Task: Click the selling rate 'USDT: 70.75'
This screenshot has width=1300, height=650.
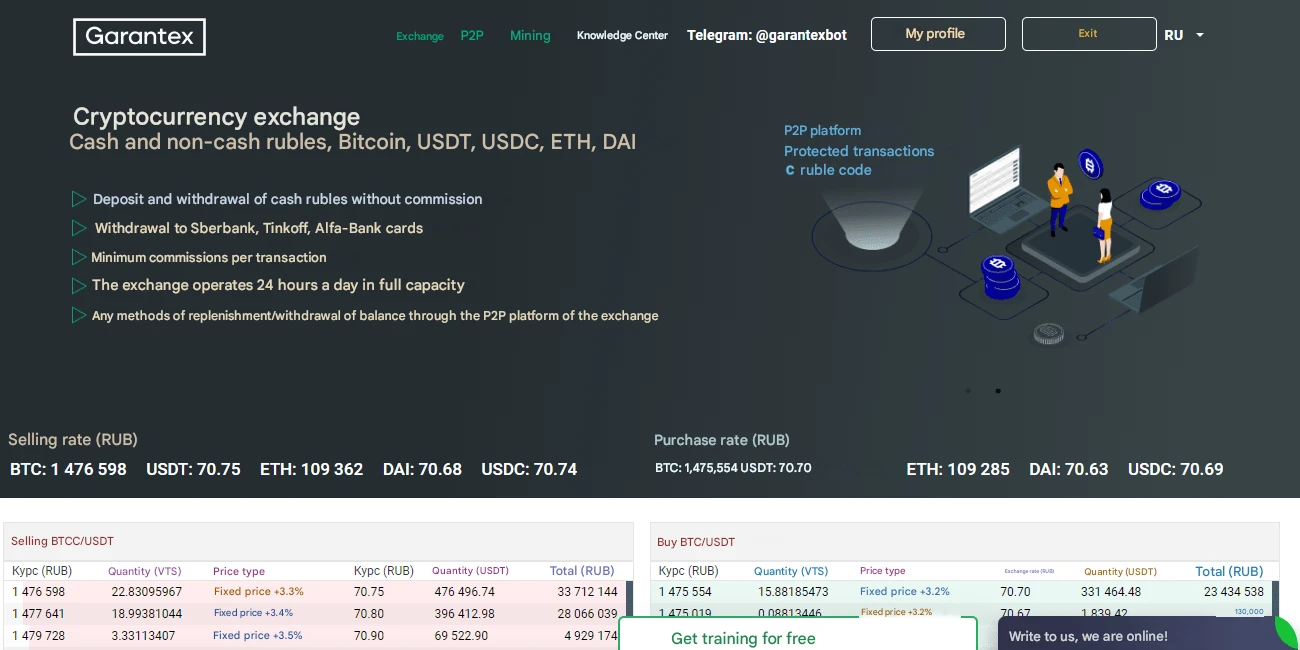Action: coord(193,469)
